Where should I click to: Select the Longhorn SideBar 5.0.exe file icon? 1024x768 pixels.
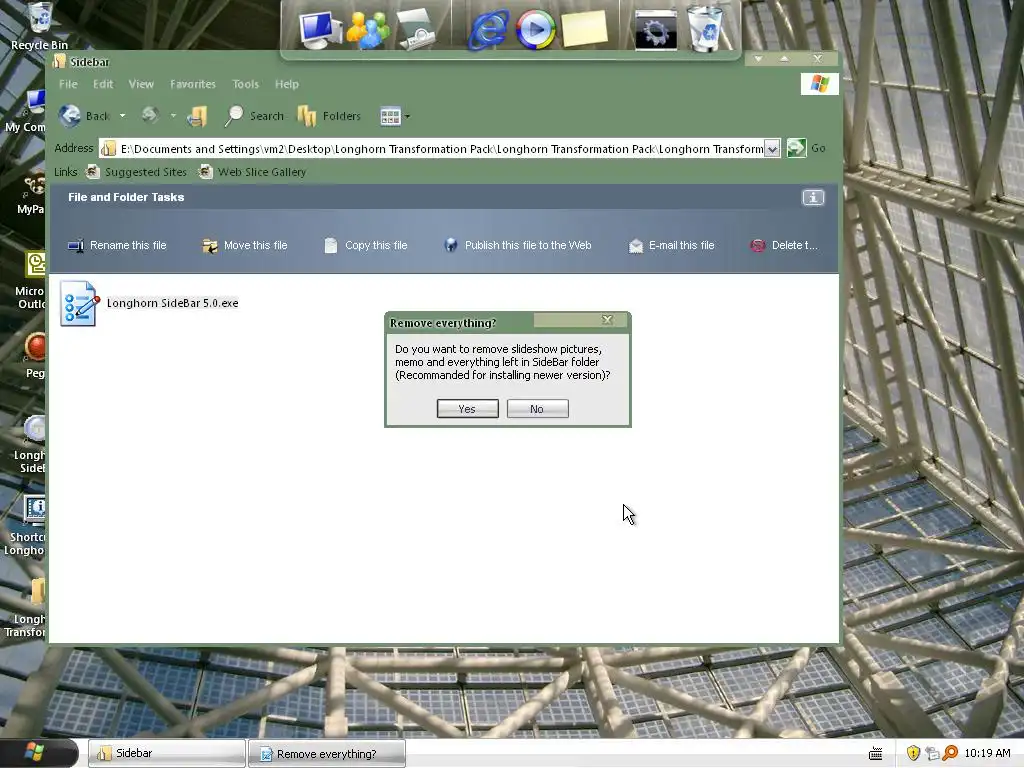(x=79, y=304)
